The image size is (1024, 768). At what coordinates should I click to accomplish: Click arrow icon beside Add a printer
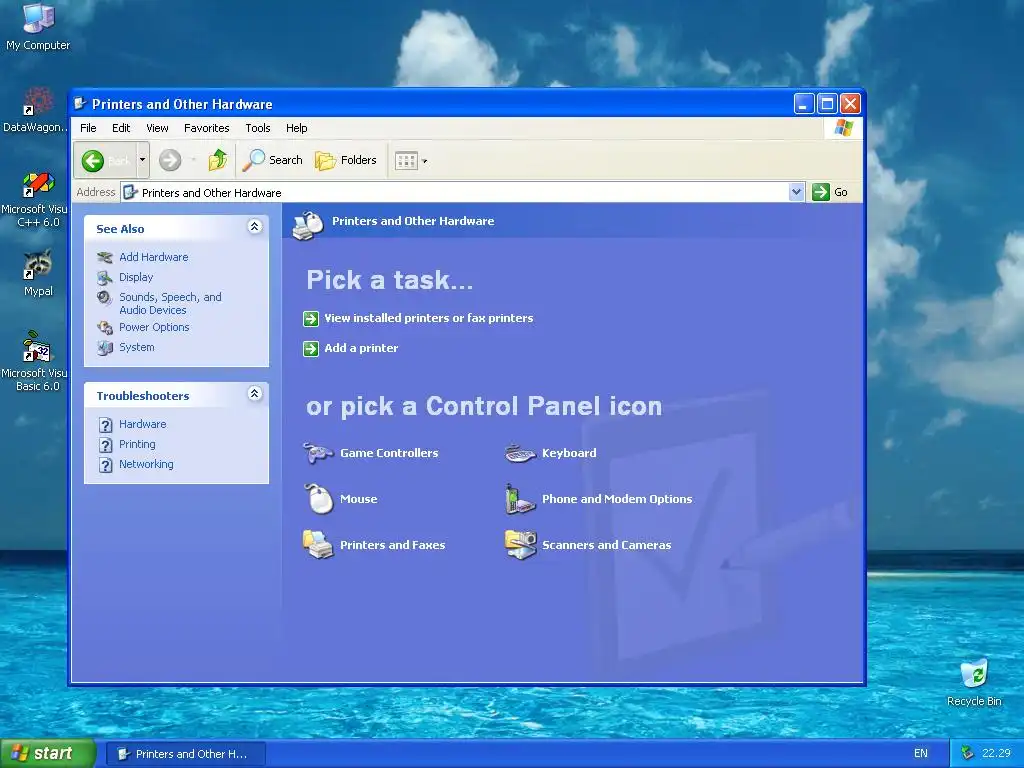(x=311, y=349)
